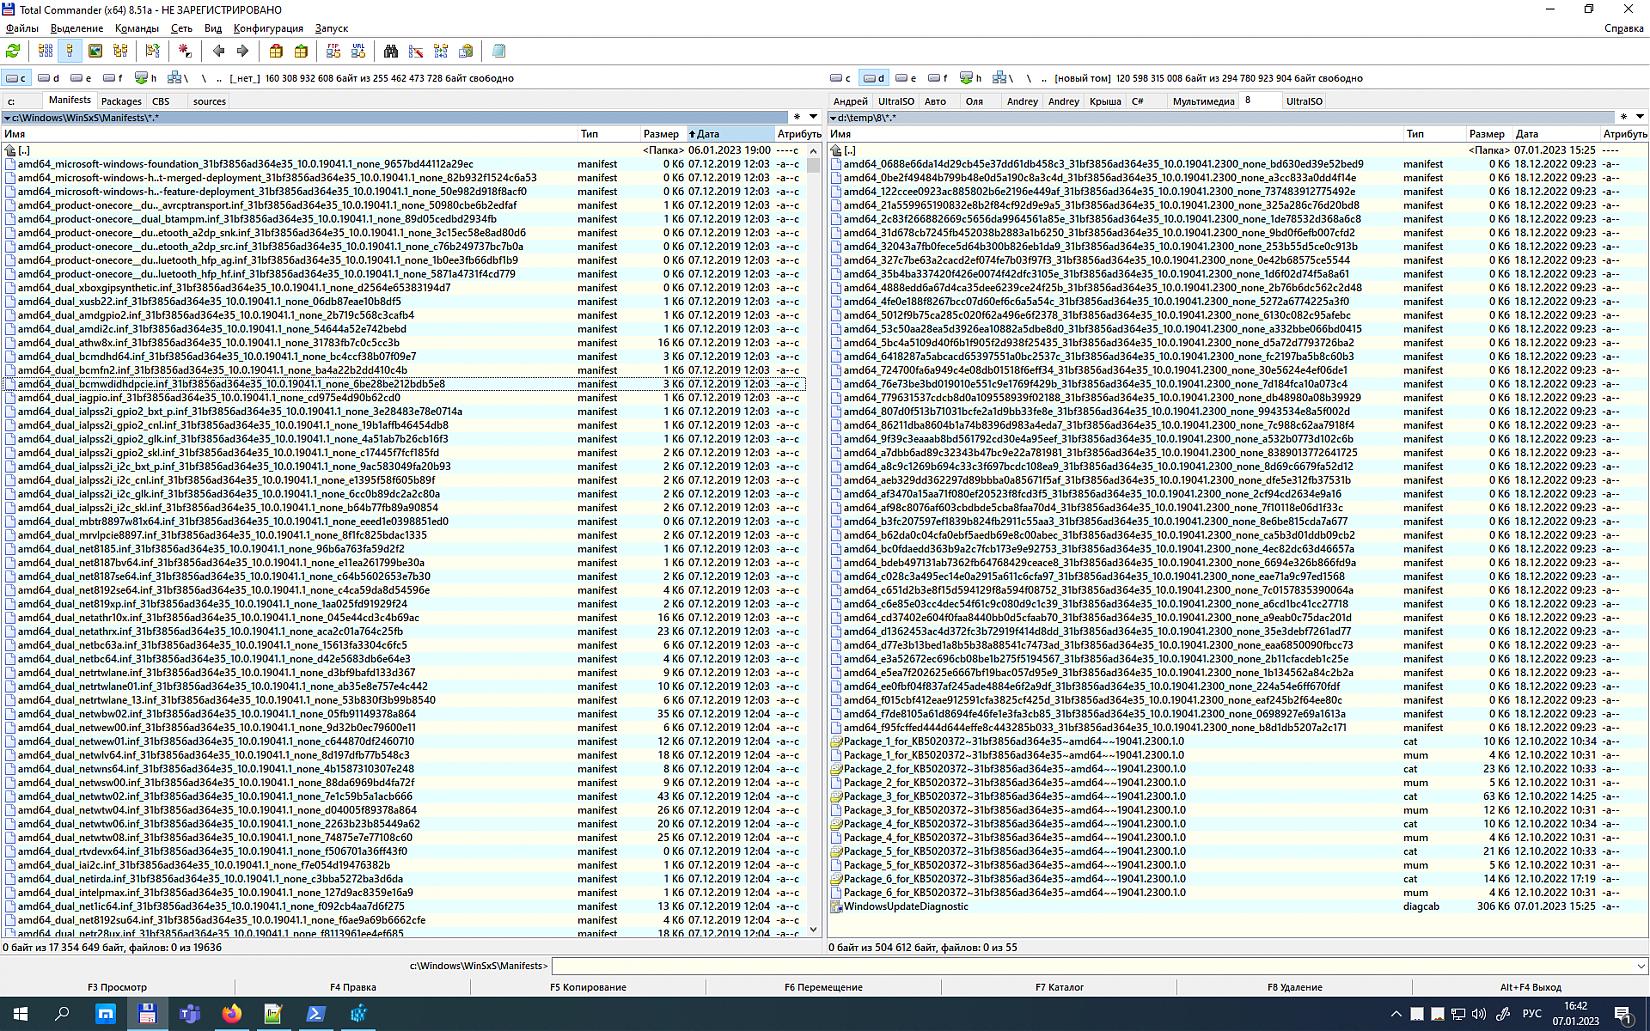Click the Pack files toolbar icon
The height and width of the screenshot is (1031, 1650).
[x=276, y=51]
